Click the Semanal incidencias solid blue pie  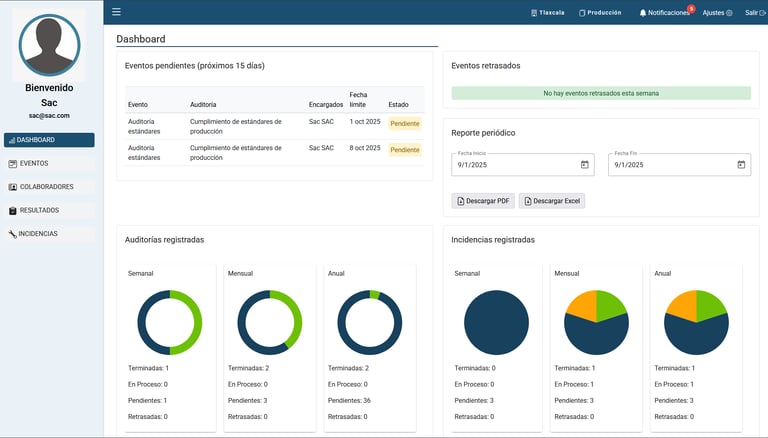(496, 322)
